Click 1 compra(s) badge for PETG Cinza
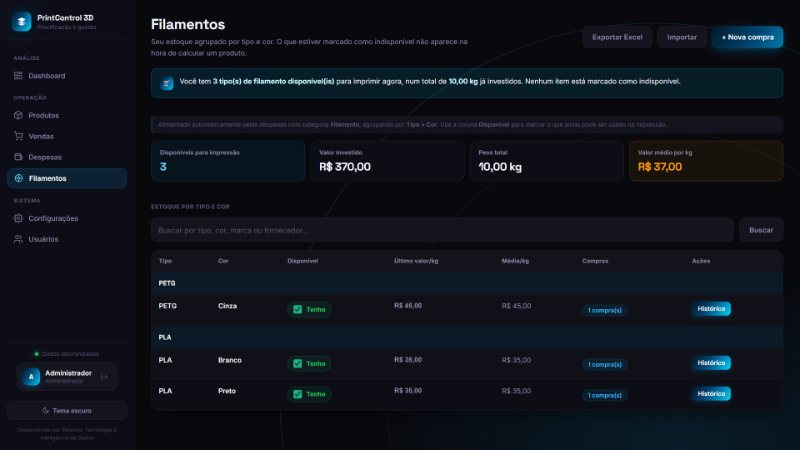The image size is (800, 450). [605, 310]
